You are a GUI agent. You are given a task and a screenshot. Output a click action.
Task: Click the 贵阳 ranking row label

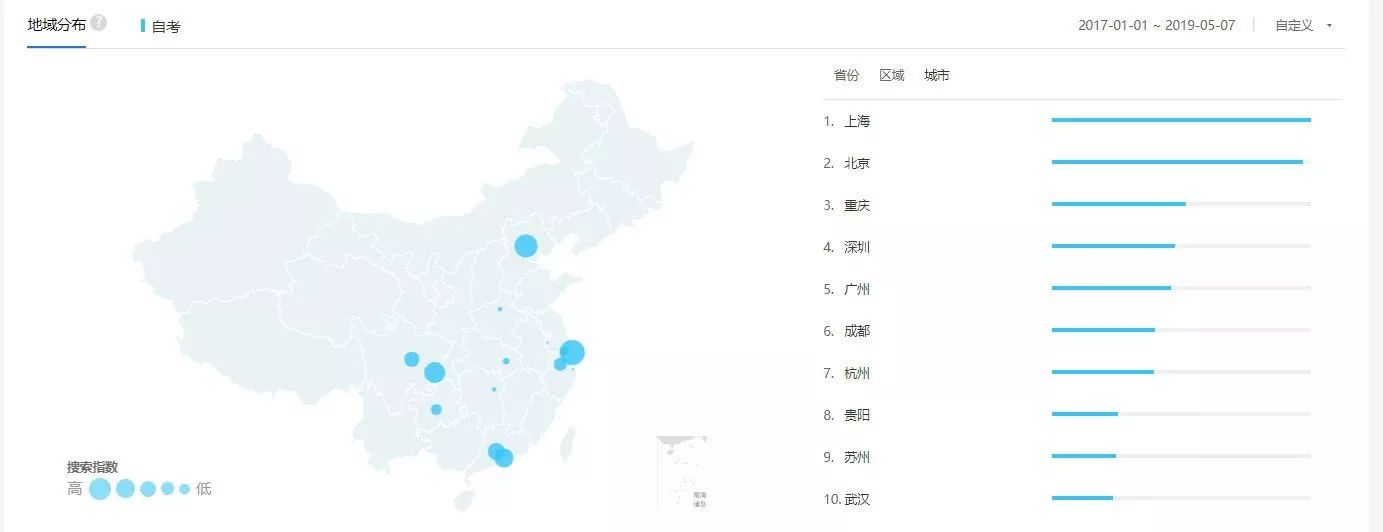coord(857,415)
